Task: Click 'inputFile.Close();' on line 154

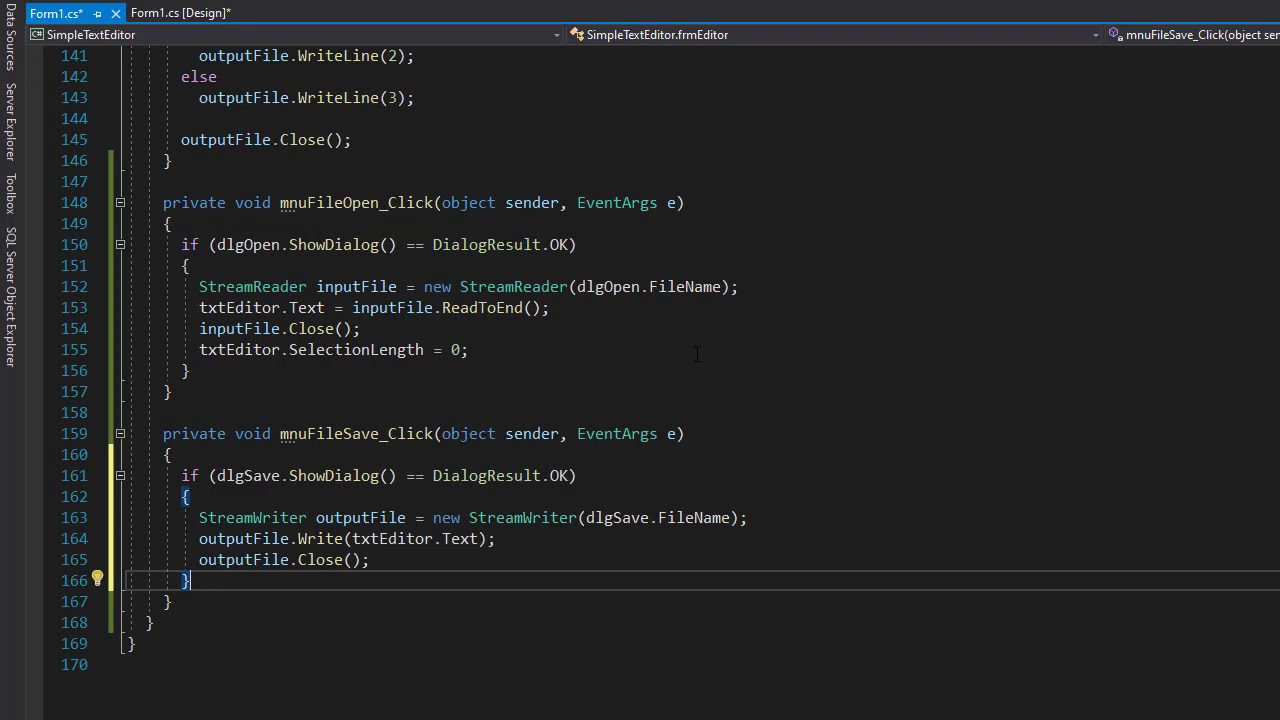Action: coord(279,329)
